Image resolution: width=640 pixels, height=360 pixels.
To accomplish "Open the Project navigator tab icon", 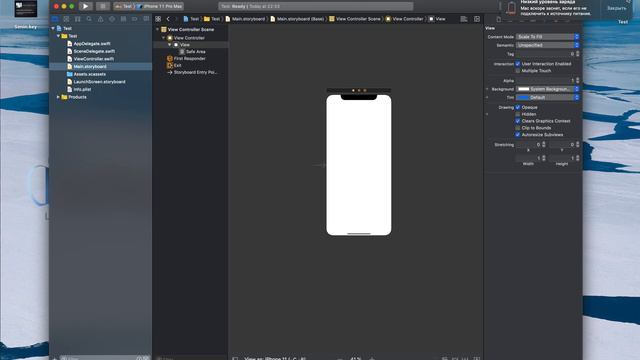I will [55, 19].
